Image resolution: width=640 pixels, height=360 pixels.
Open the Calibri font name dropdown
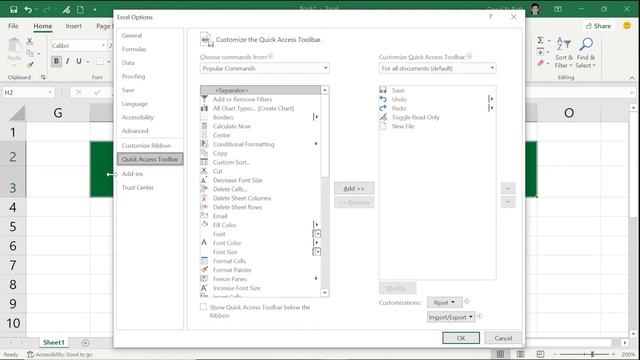[x=103, y=45]
